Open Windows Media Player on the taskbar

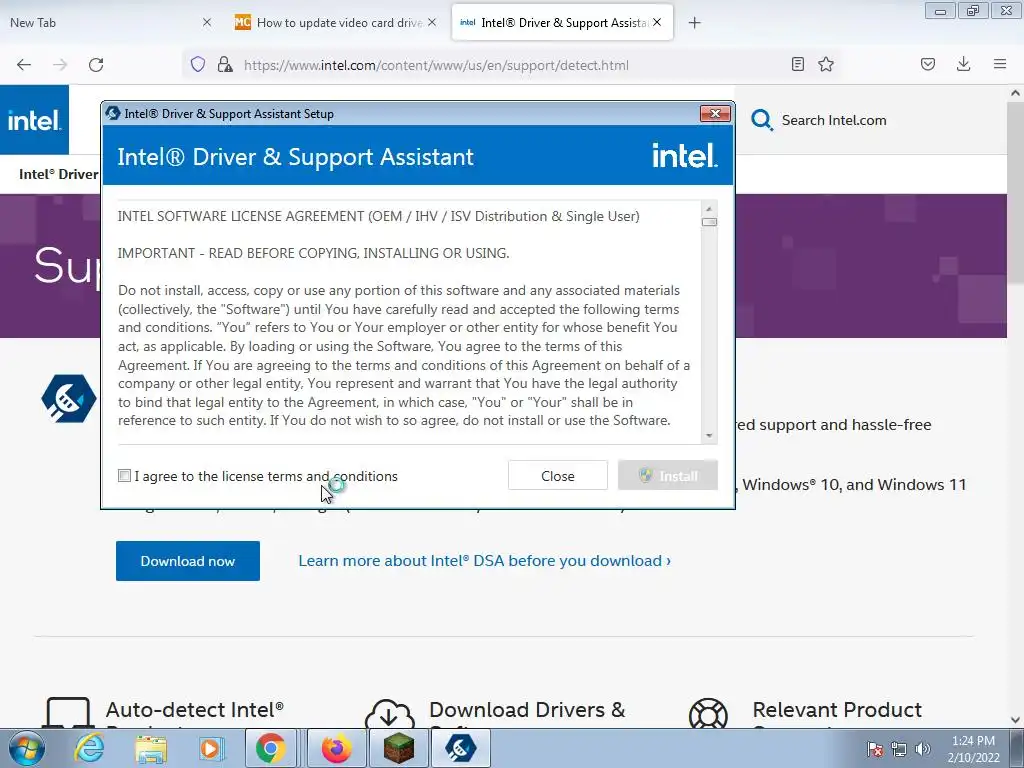tap(211, 749)
